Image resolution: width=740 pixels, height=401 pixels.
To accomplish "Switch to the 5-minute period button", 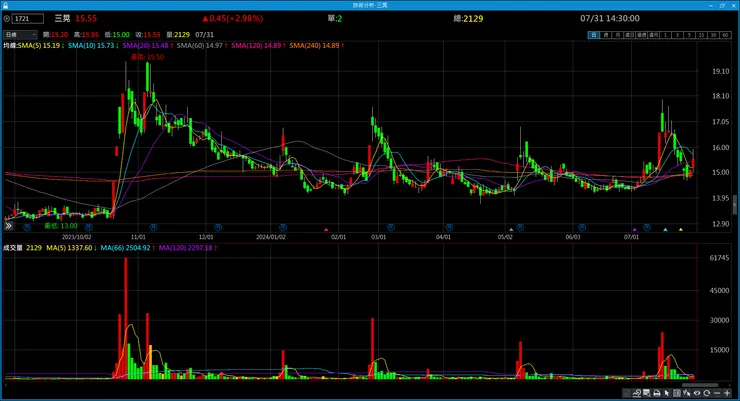I will point(689,35).
